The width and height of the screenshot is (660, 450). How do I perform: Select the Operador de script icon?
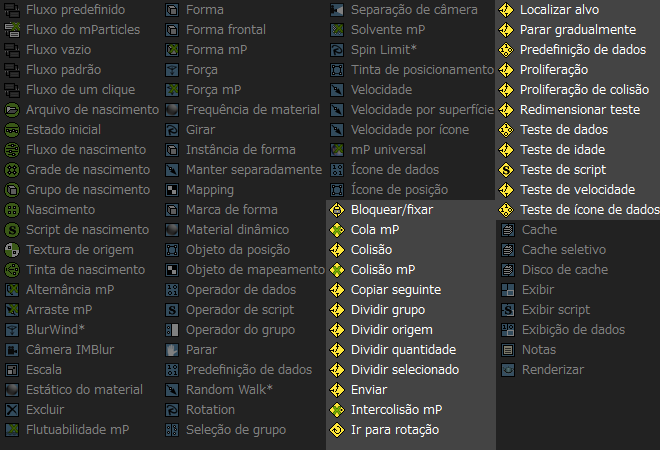pos(172,310)
